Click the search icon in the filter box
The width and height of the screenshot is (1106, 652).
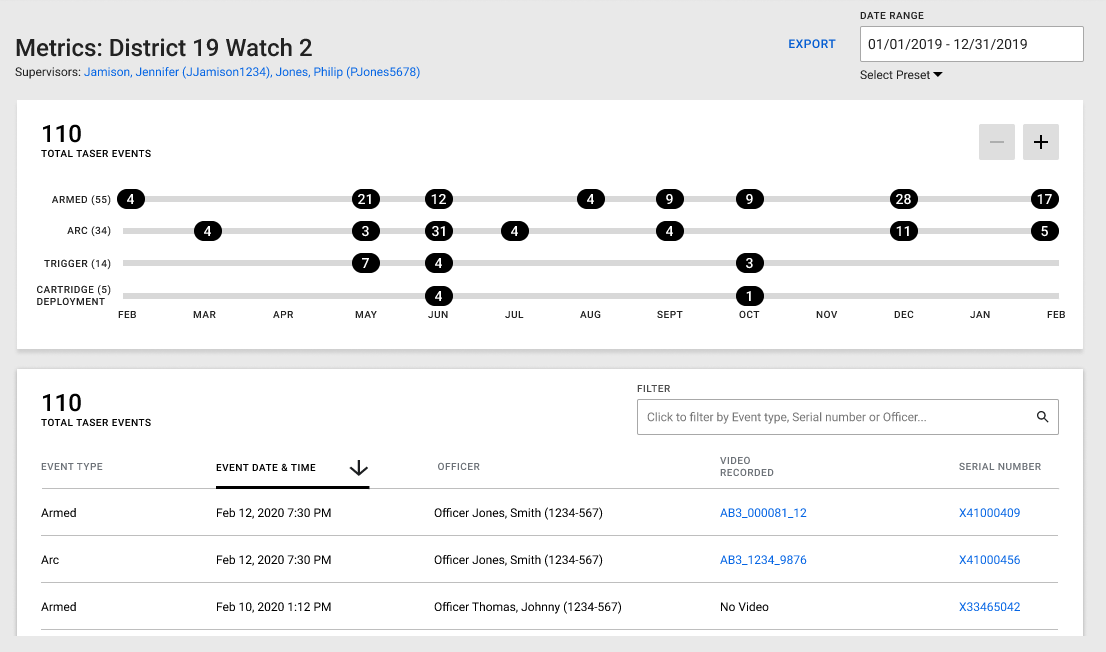1042,416
